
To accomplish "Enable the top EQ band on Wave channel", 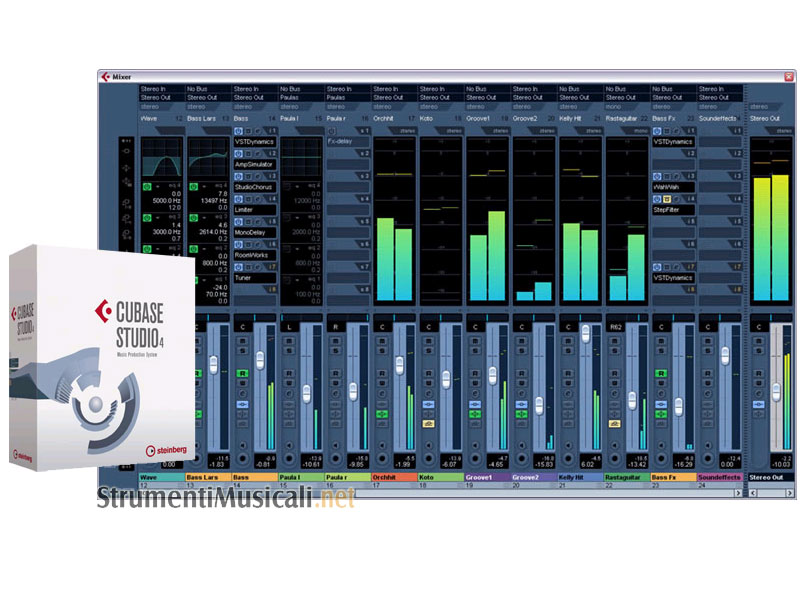I will pyautogui.click(x=146, y=186).
